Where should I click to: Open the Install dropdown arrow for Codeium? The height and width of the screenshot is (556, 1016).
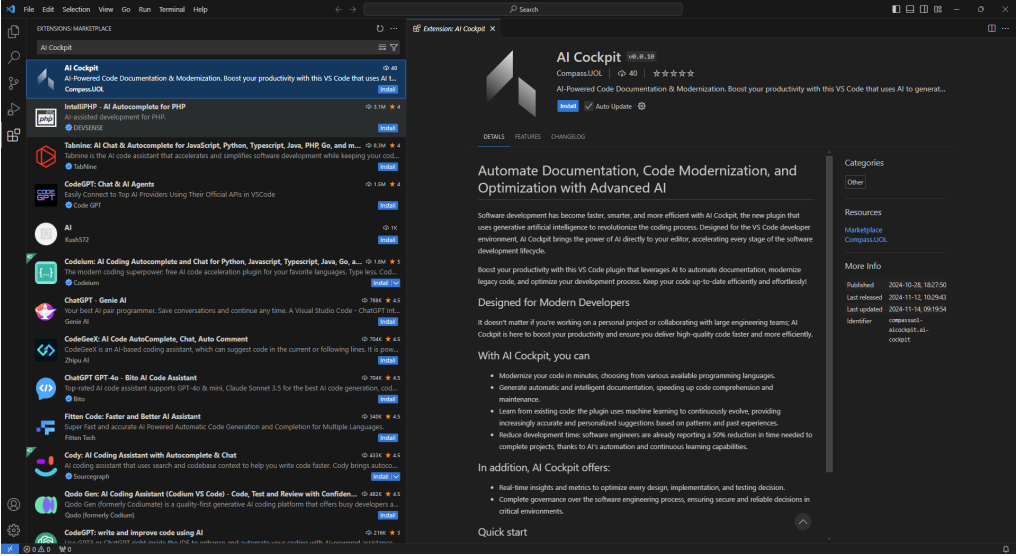[x=396, y=283]
